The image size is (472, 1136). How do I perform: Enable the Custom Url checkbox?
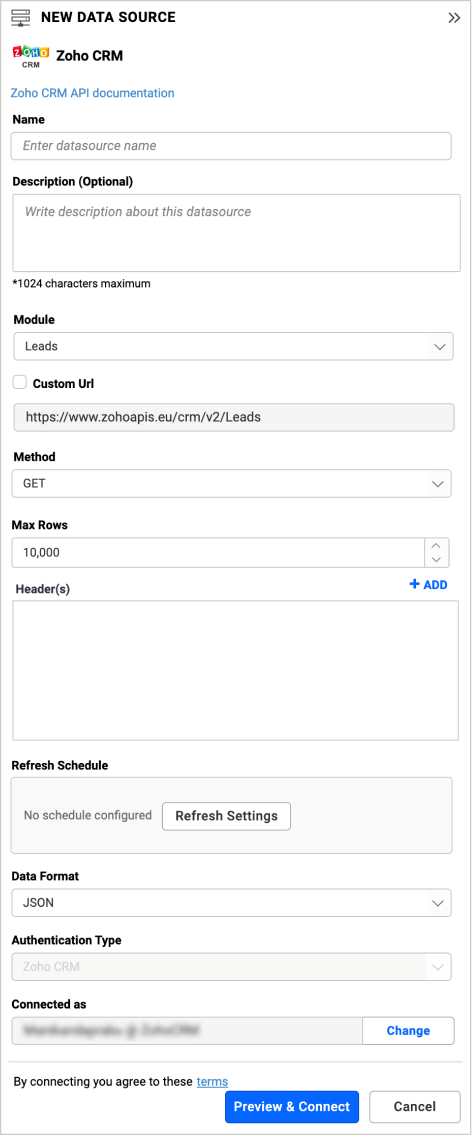[x=20, y=383]
